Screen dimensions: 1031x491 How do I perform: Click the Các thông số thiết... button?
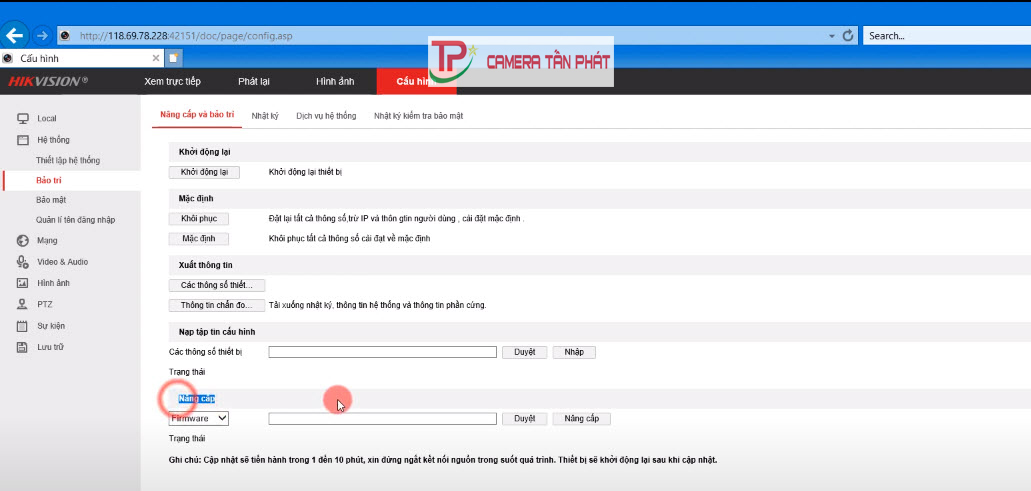(x=217, y=285)
